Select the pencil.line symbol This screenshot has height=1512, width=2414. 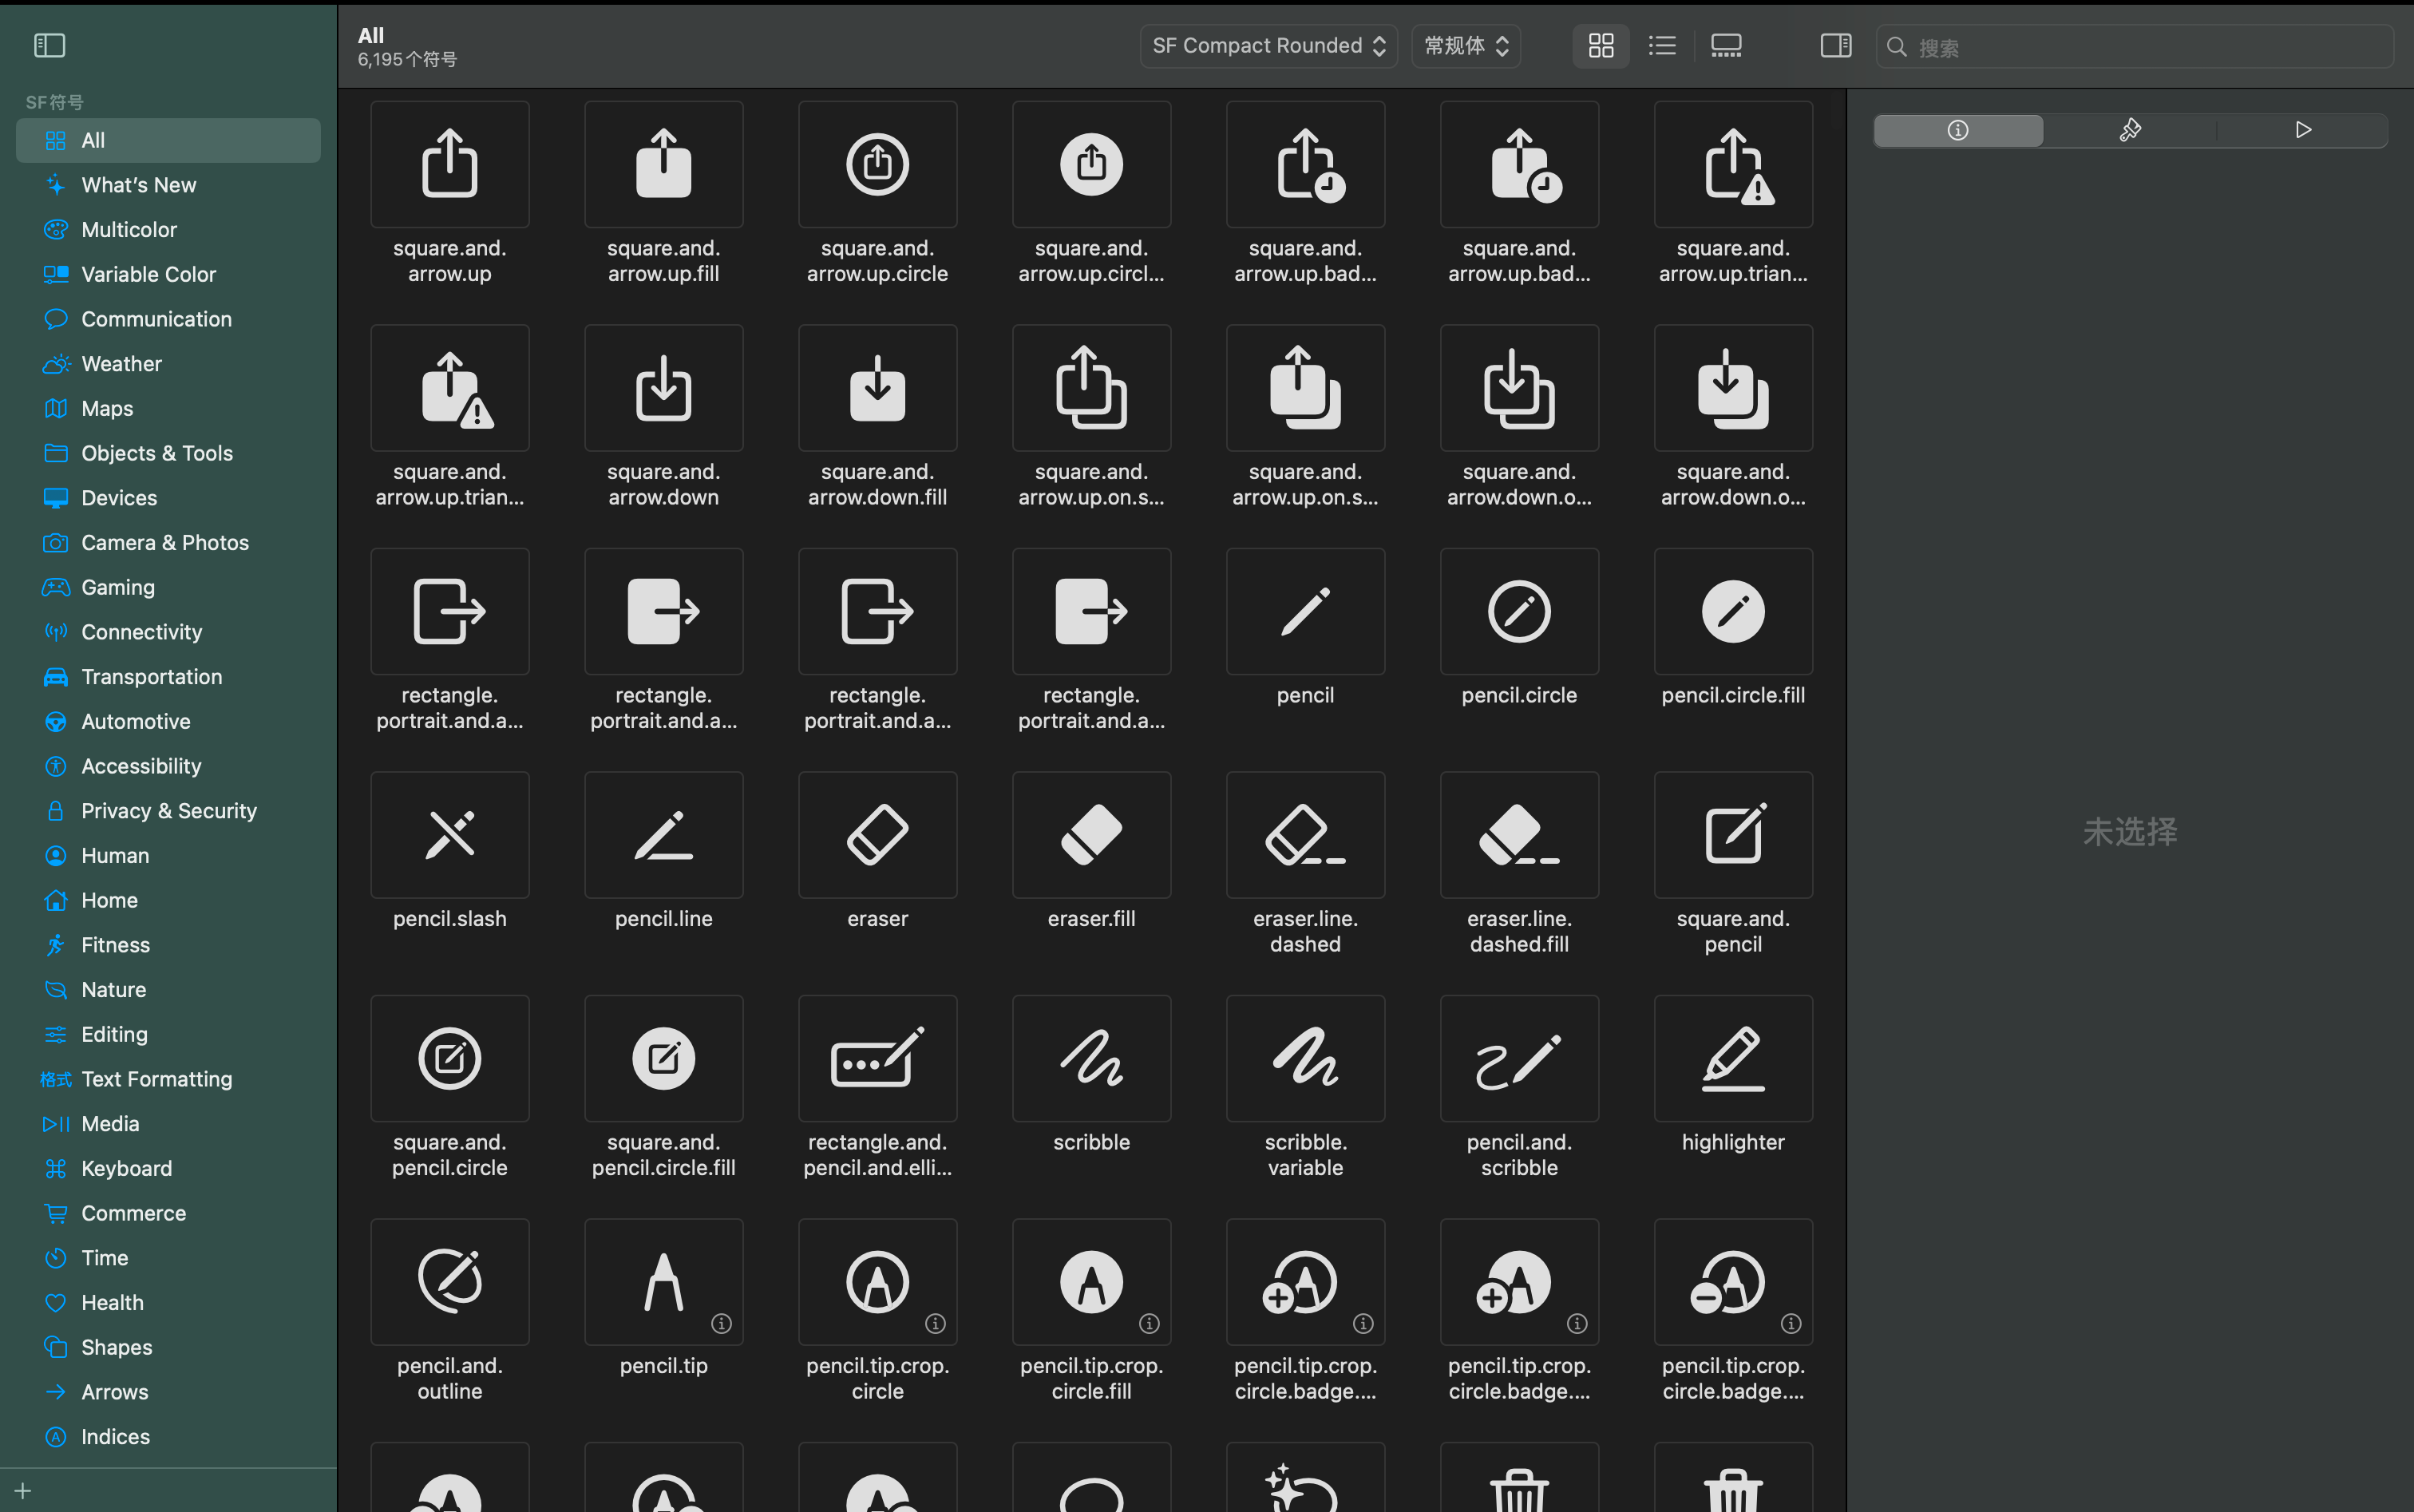(x=664, y=835)
